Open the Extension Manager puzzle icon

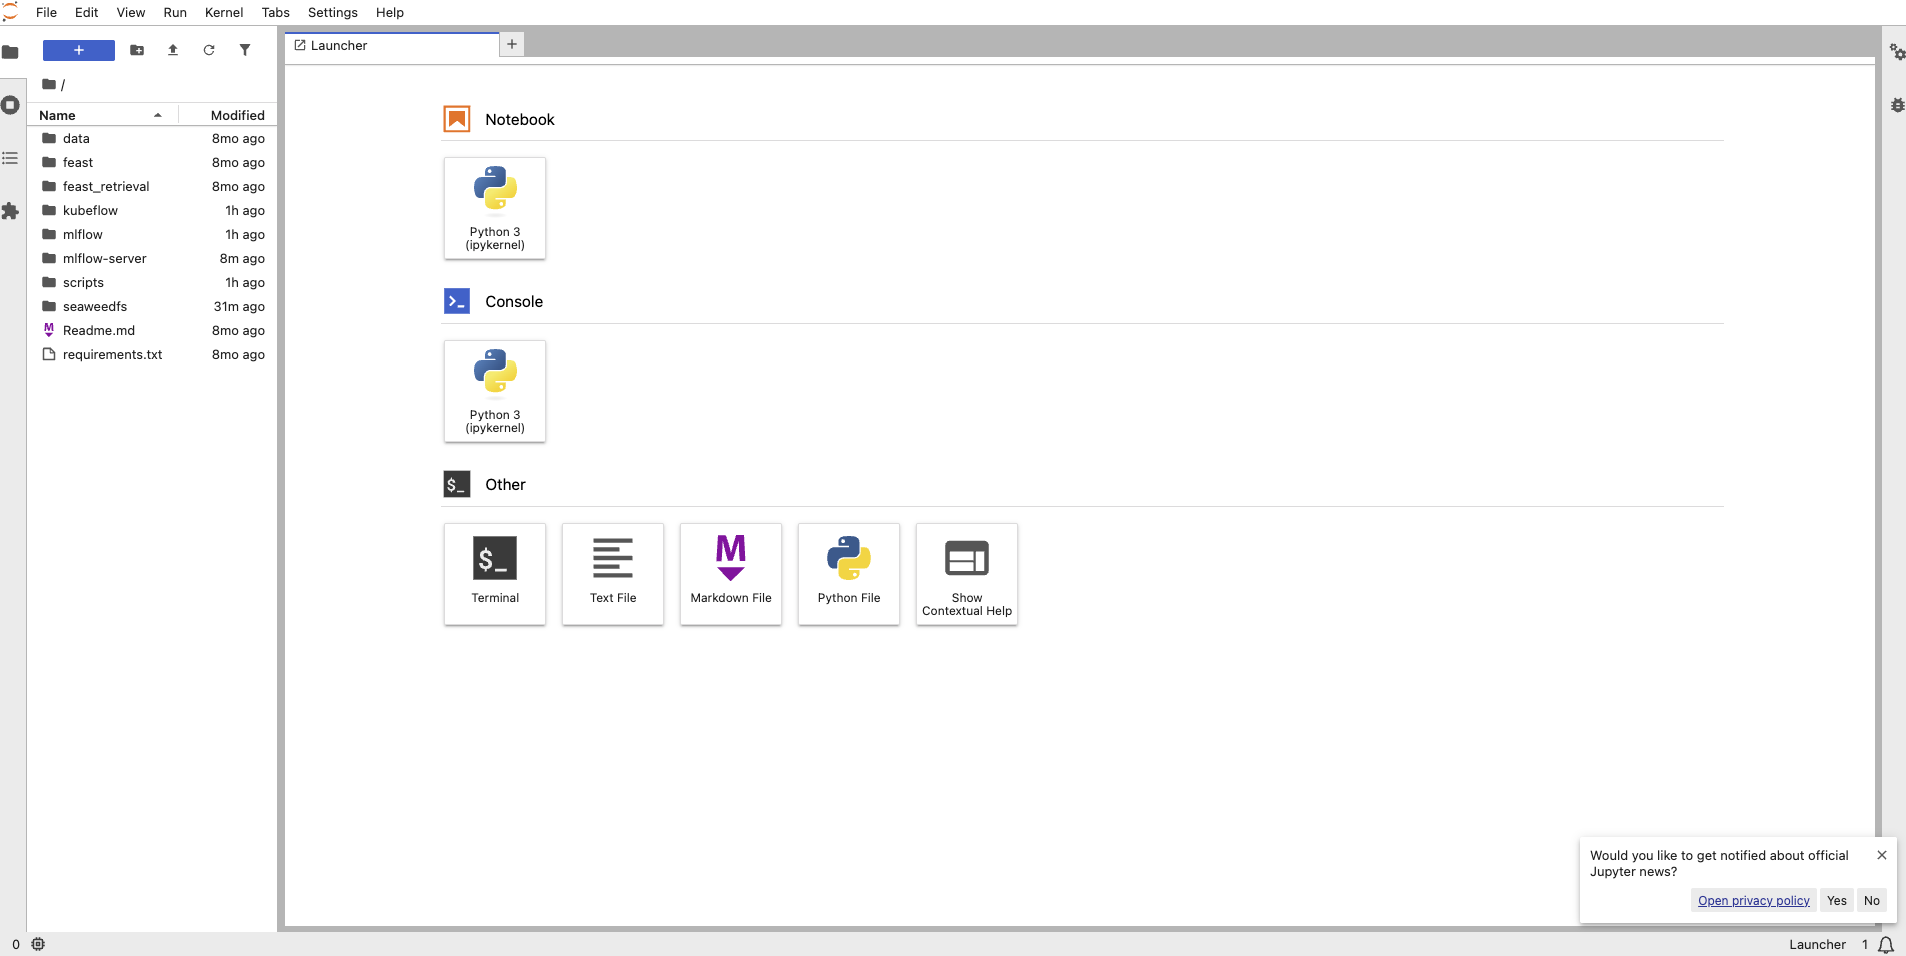[10, 211]
